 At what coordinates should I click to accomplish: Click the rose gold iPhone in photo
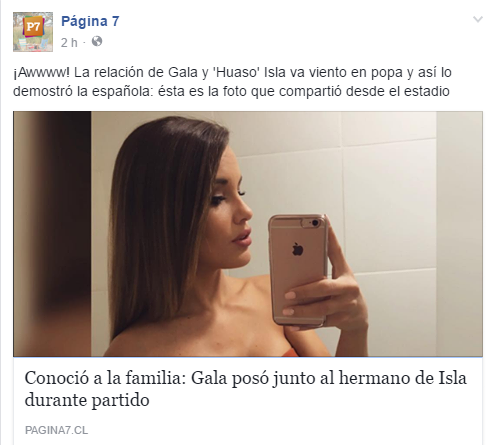pyautogui.click(x=299, y=270)
